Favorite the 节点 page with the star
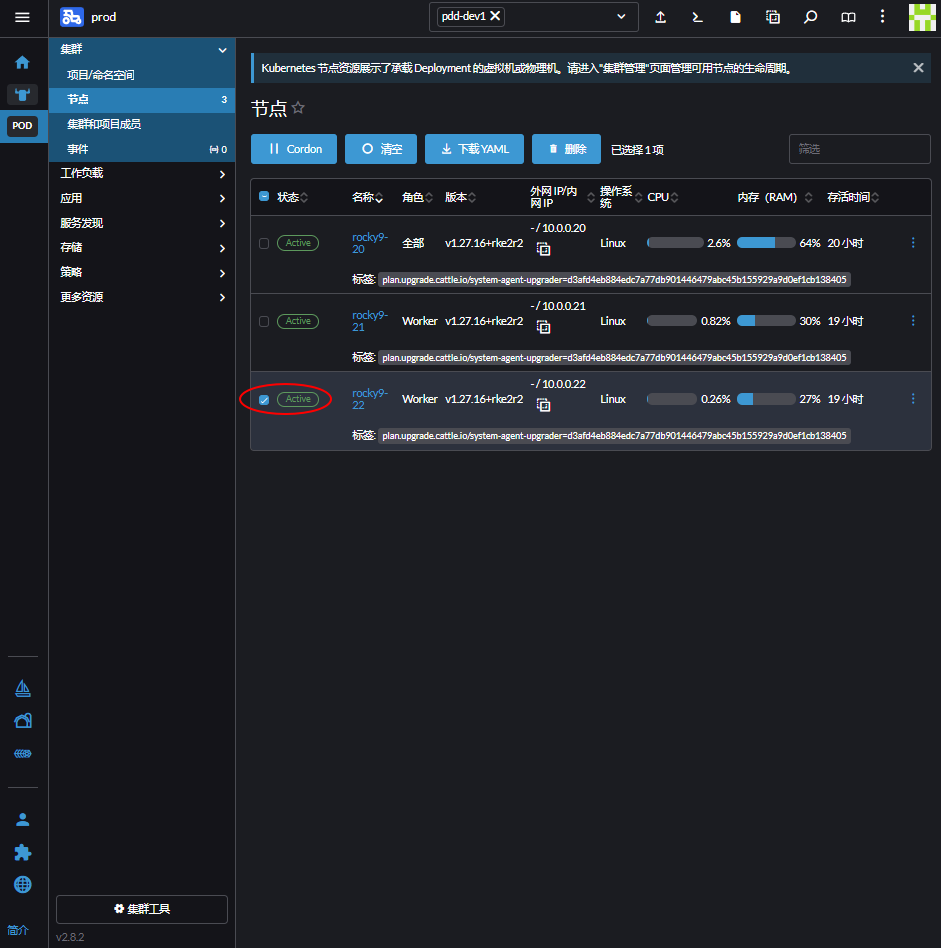 [x=298, y=108]
